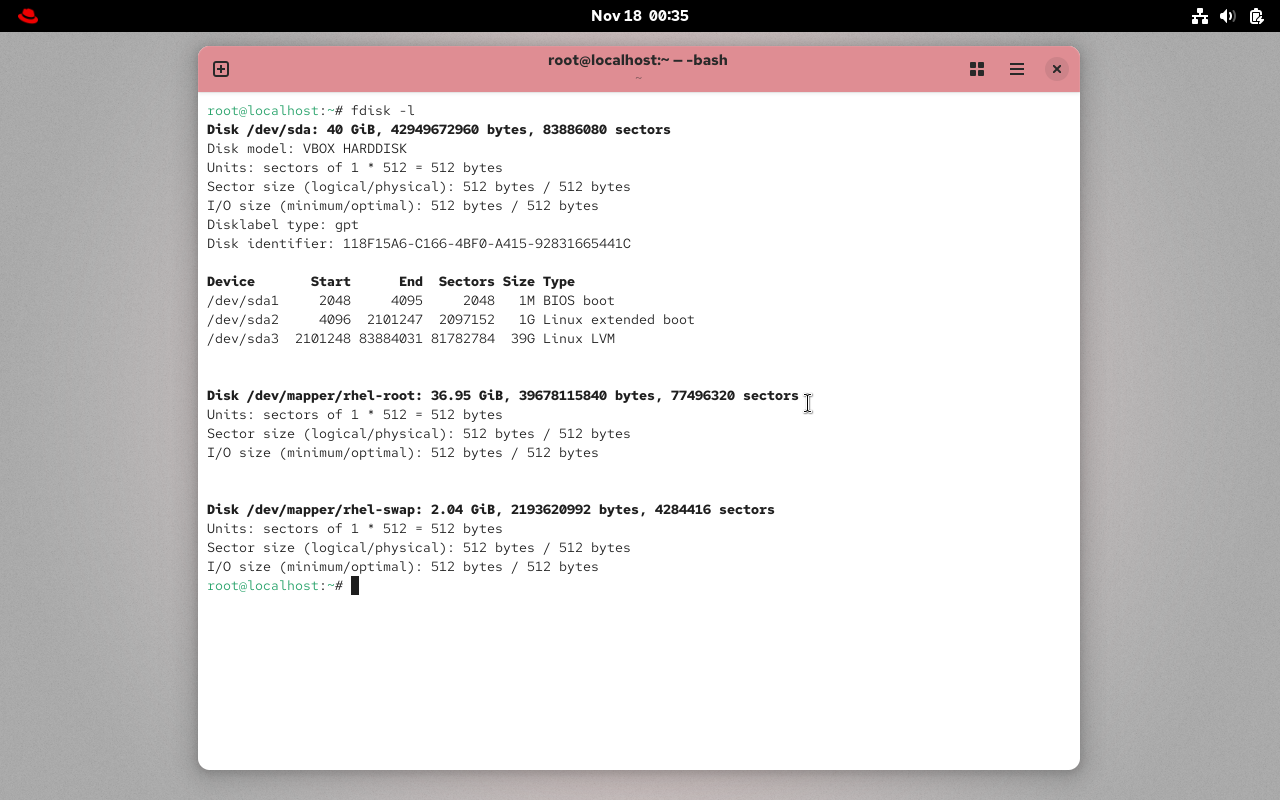Close the terminal window
Screen dimensions: 1280x800
coord(1056,69)
